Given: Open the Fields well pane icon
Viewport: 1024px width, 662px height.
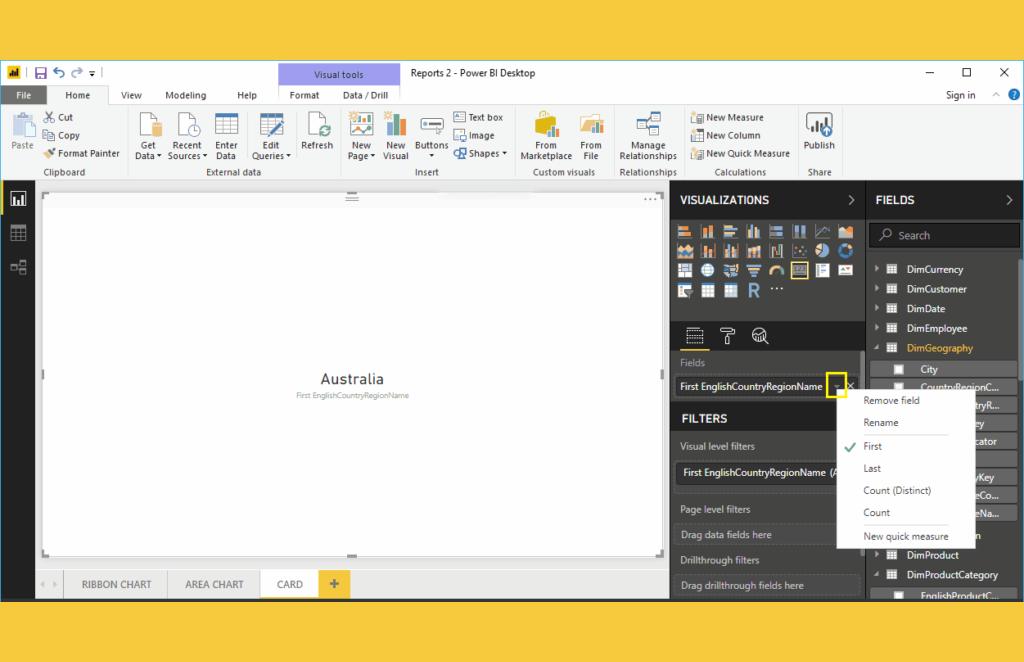Looking at the screenshot, I should tap(695, 336).
